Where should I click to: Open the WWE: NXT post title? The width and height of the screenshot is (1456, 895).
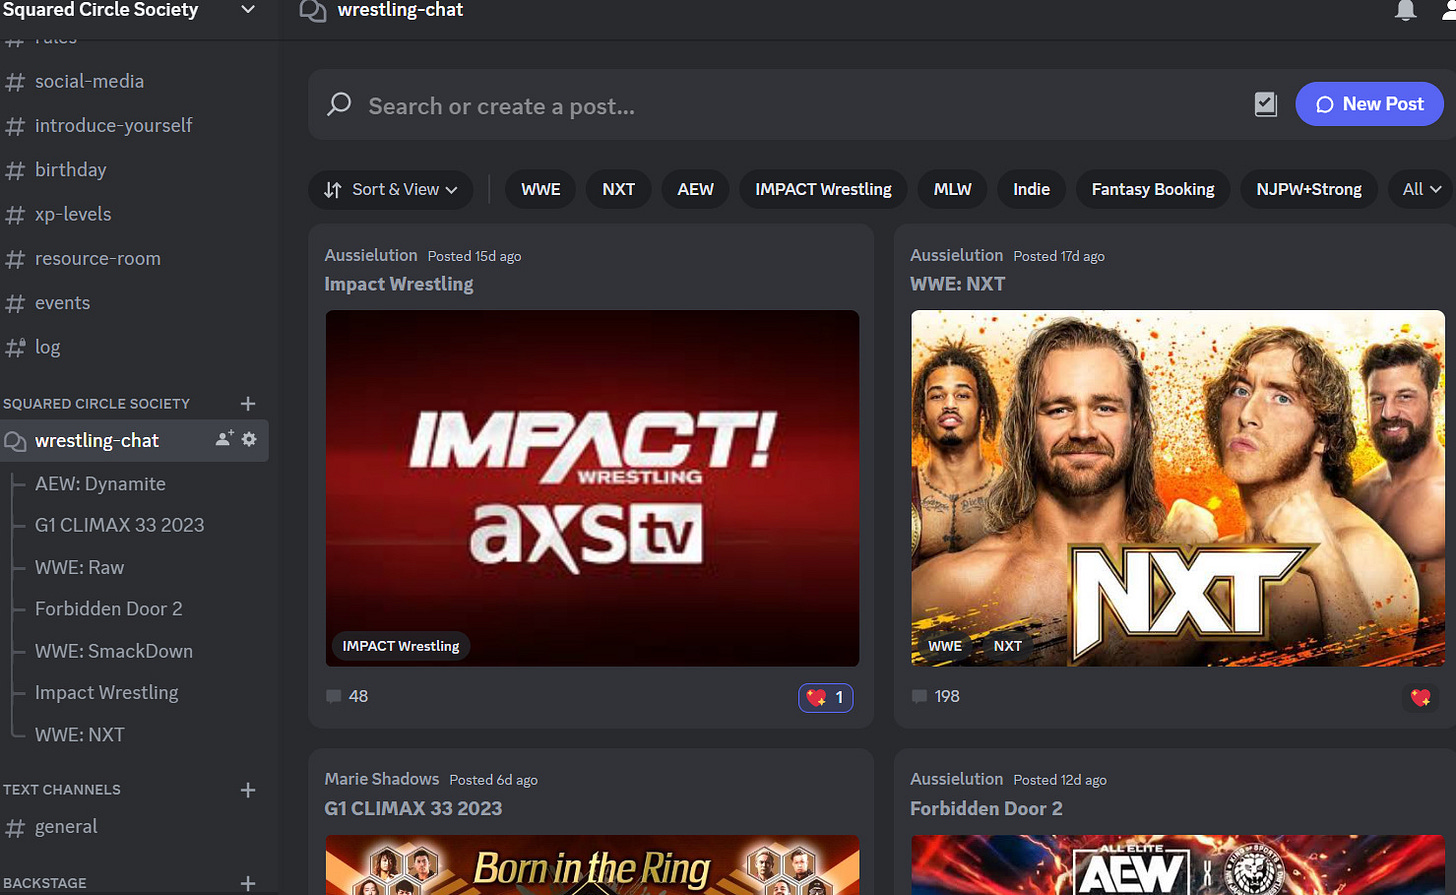[x=957, y=284]
